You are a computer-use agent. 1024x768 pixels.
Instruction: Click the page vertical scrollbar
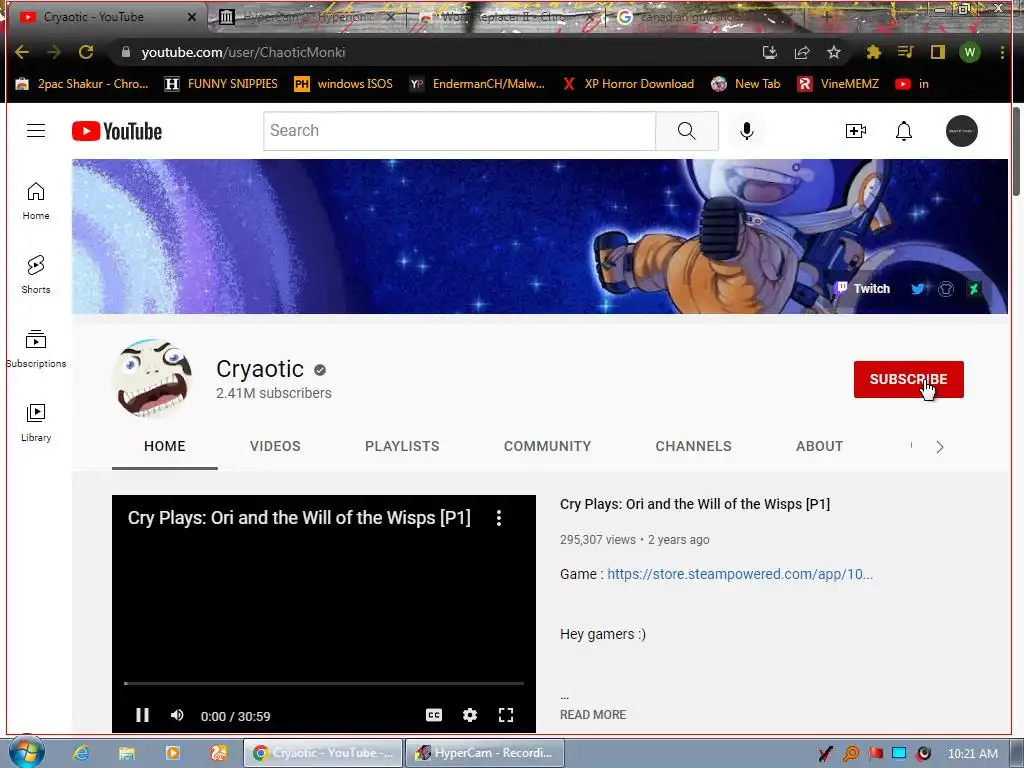1017,150
